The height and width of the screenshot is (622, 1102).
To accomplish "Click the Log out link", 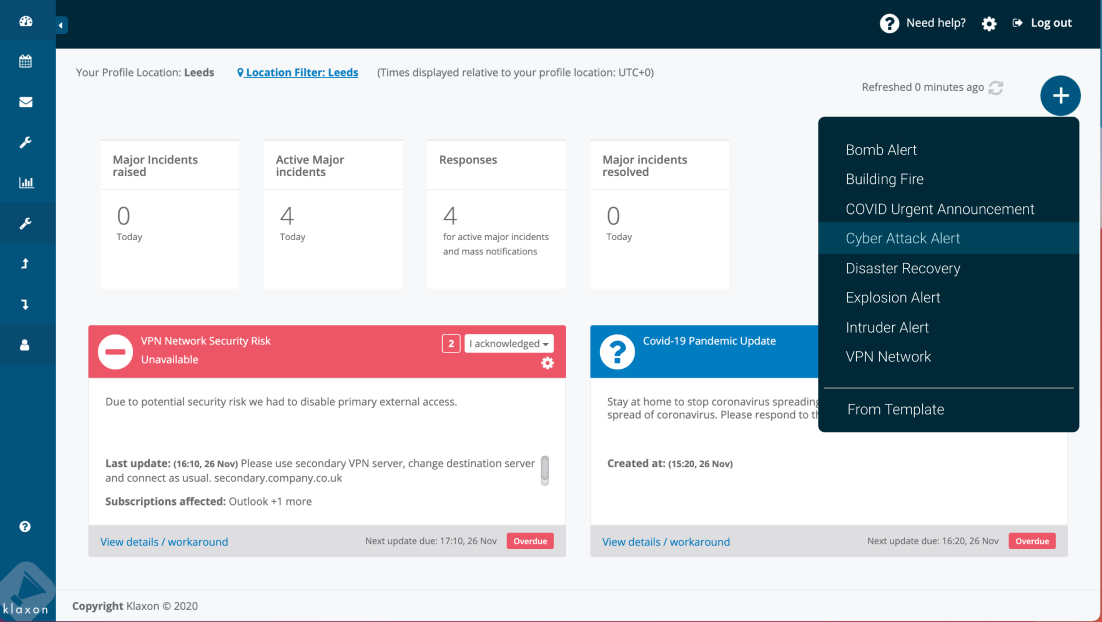I will 1042,23.
